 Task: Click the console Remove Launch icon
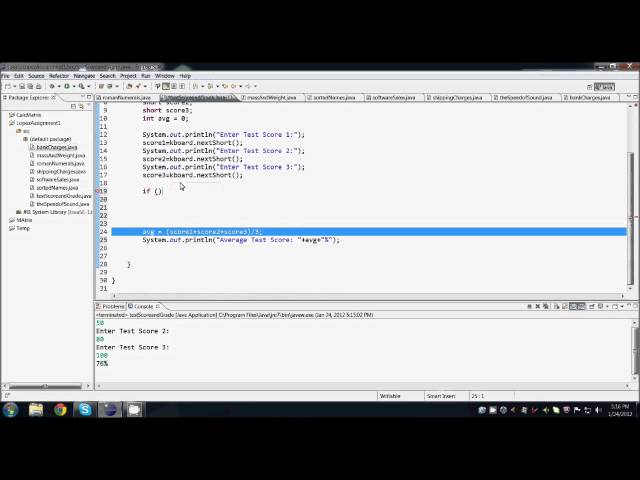[538, 307]
